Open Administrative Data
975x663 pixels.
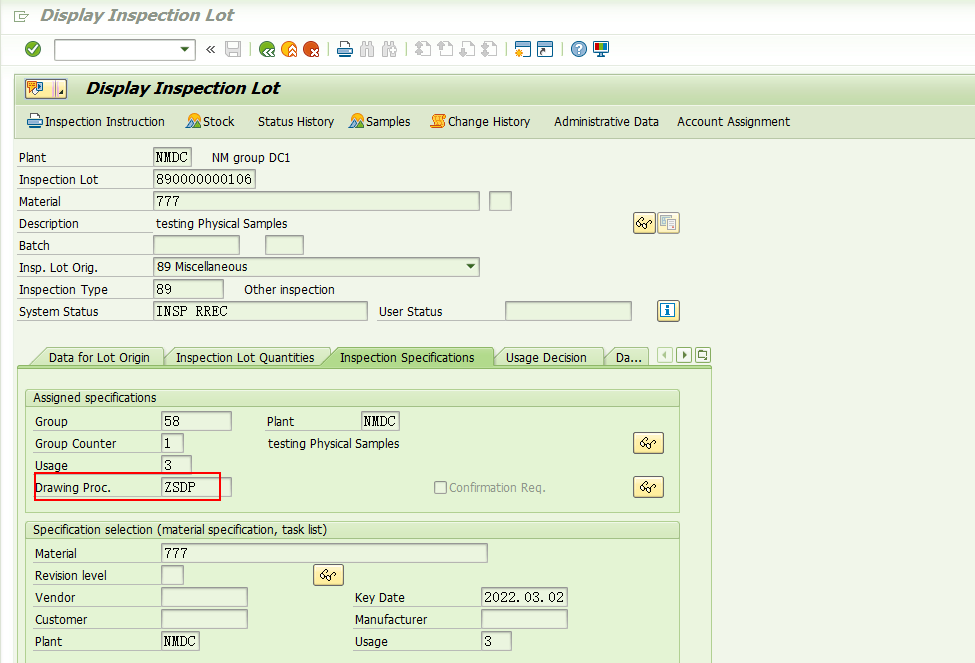[x=606, y=121]
